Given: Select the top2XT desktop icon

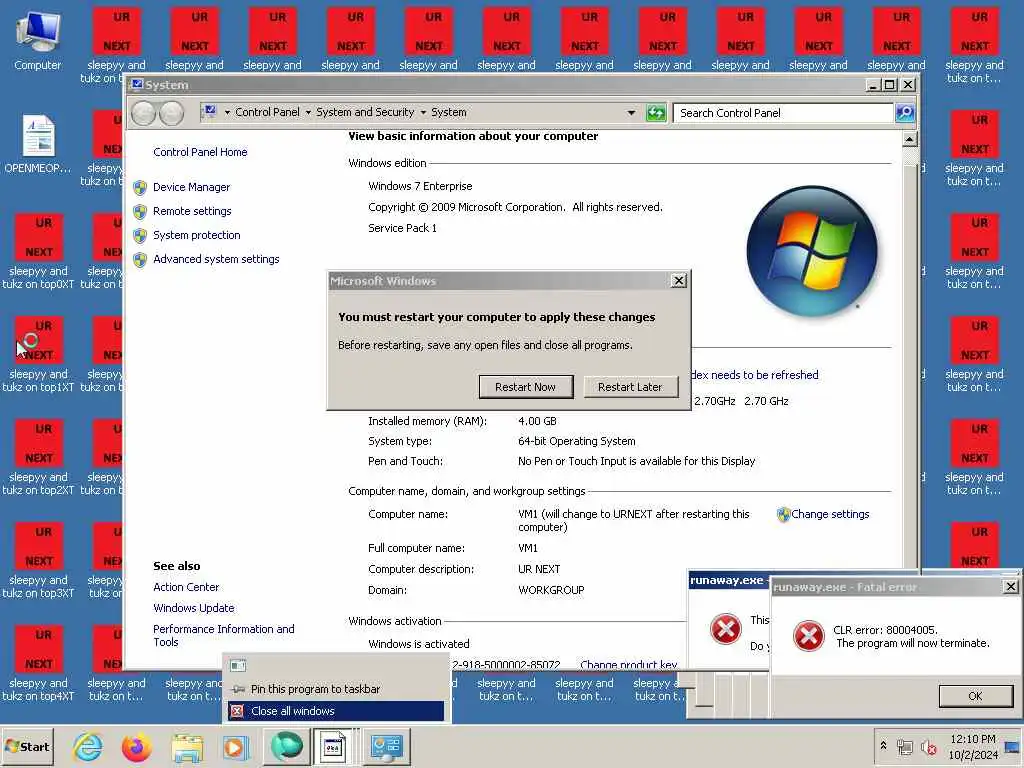Looking at the screenshot, I should point(39,456).
